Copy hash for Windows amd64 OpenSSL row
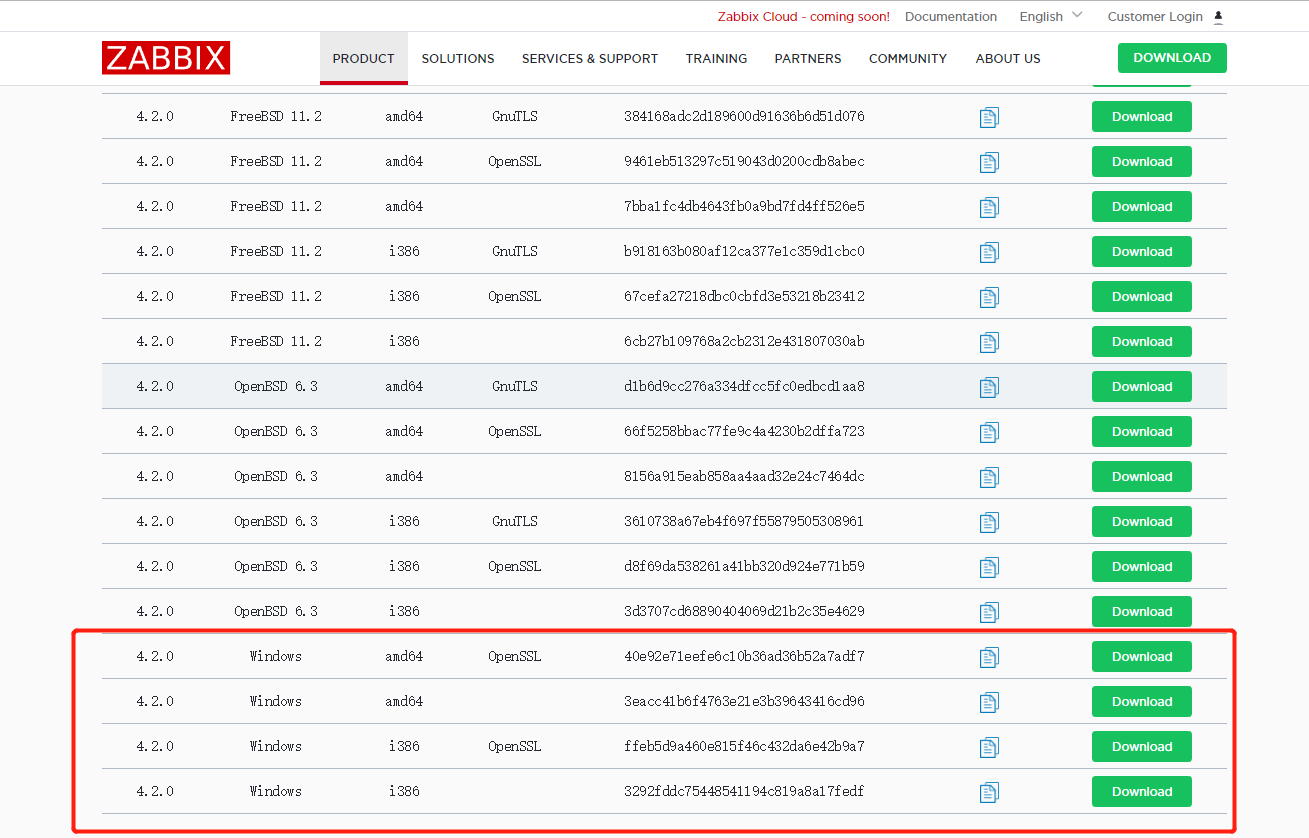Screen dimensions: 1309x838 pos(989,657)
